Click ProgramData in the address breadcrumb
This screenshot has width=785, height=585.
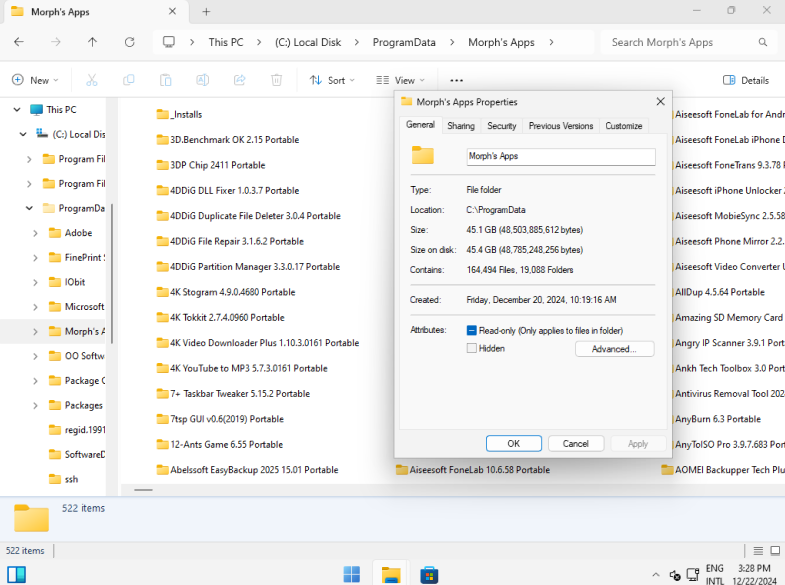(x=404, y=42)
